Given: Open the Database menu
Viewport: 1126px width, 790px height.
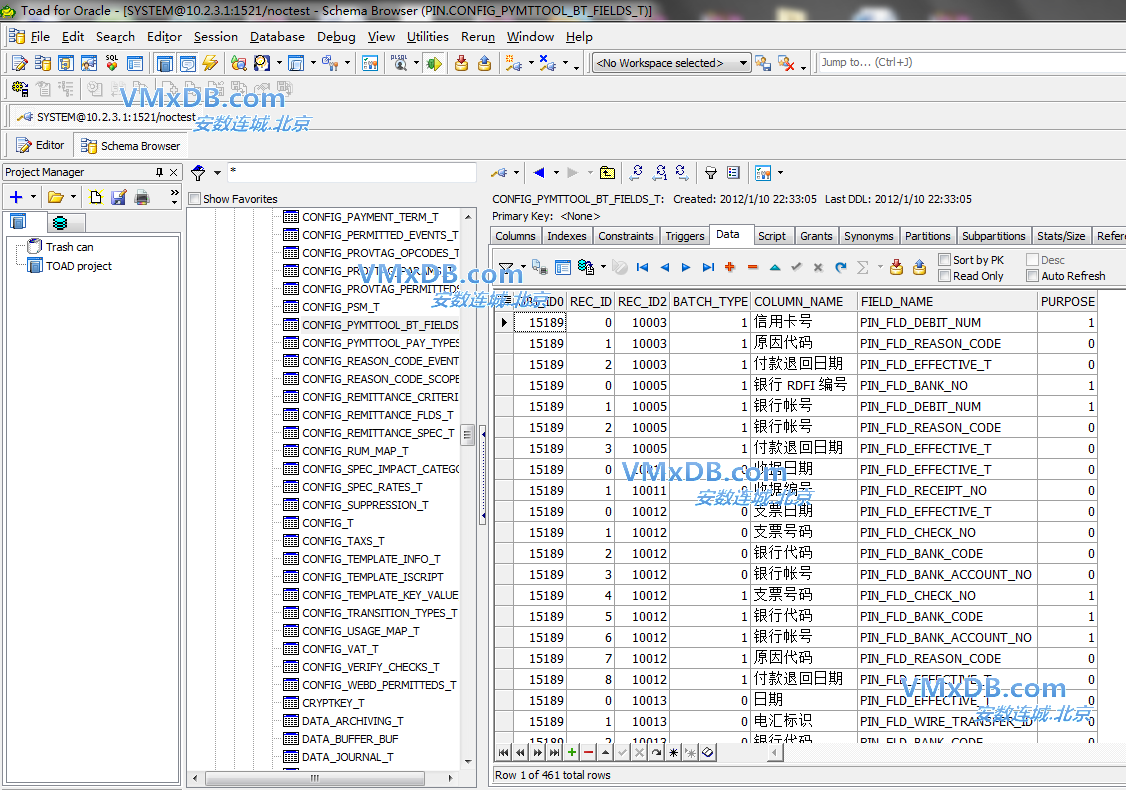Looking at the screenshot, I should (x=277, y=37).
